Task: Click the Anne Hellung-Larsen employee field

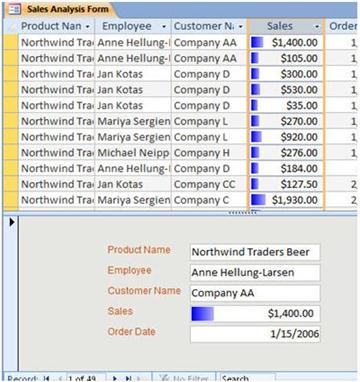Action: pos(255,273)
